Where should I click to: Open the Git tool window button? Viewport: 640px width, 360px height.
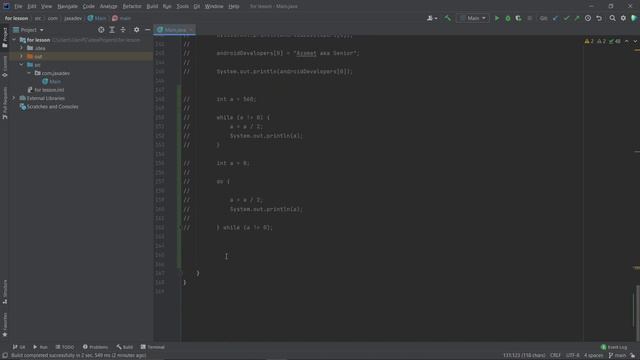(19, 347)
